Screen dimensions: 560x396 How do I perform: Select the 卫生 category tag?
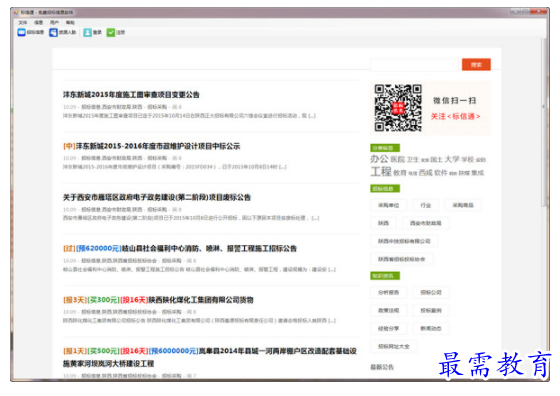click(x=413, y=160)
